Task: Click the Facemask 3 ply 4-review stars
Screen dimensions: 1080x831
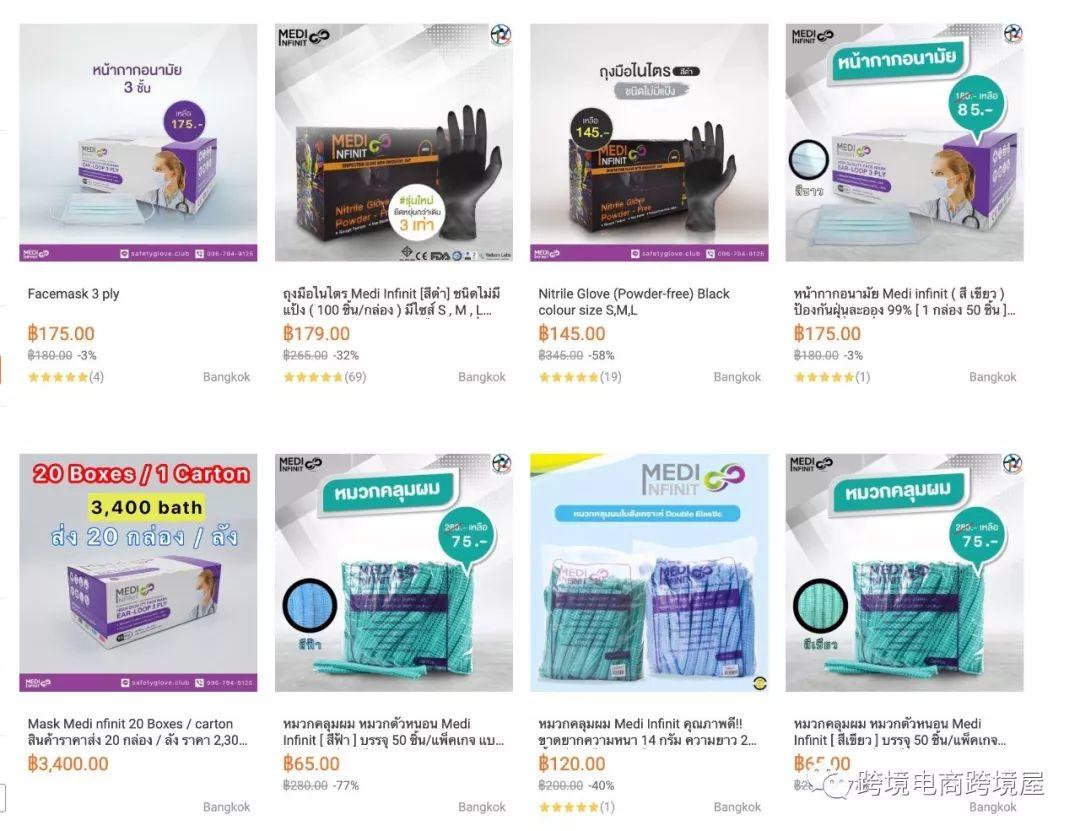Action: click(65, 377)
